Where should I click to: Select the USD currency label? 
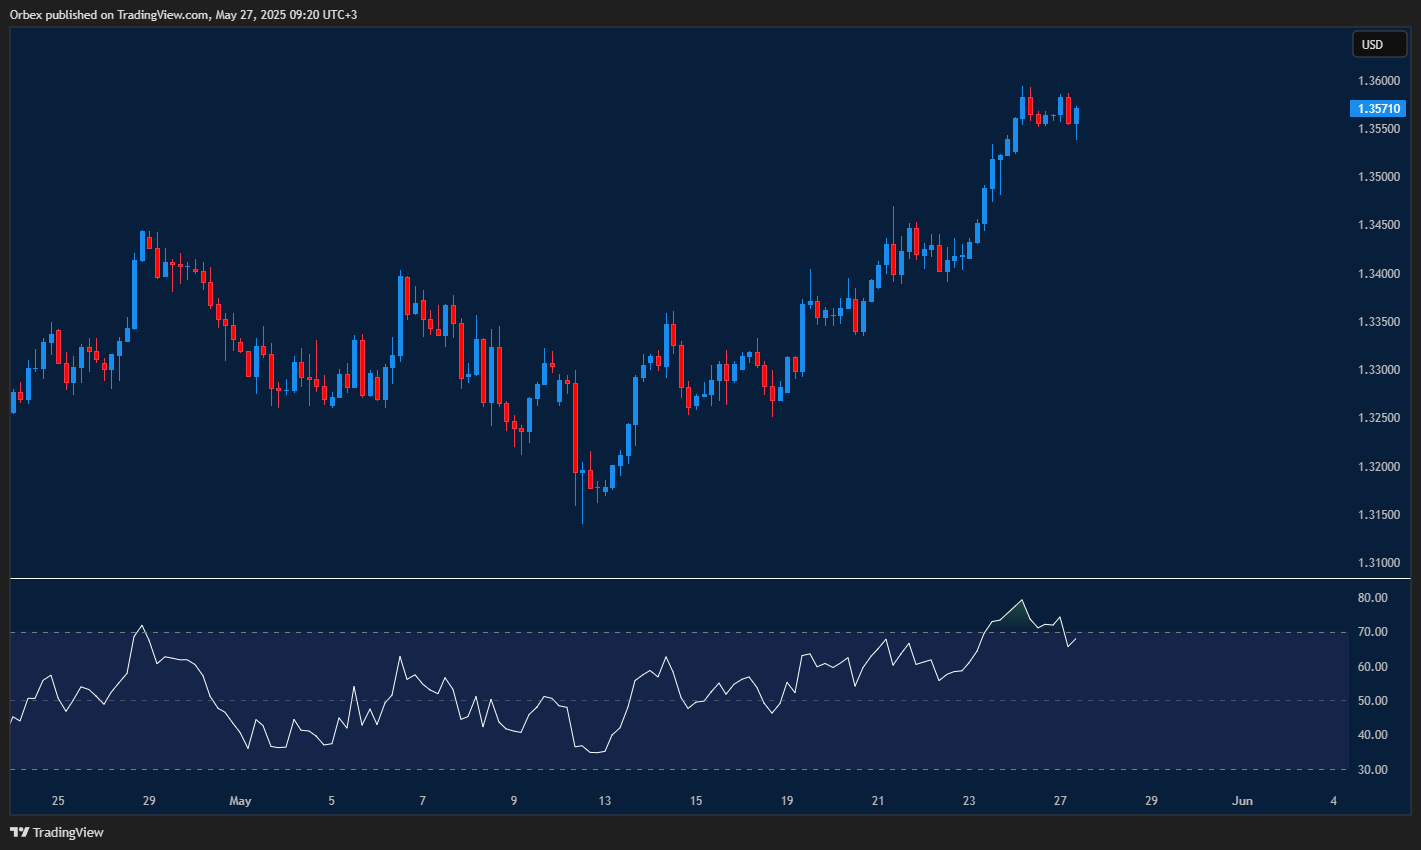(1379, 44)
